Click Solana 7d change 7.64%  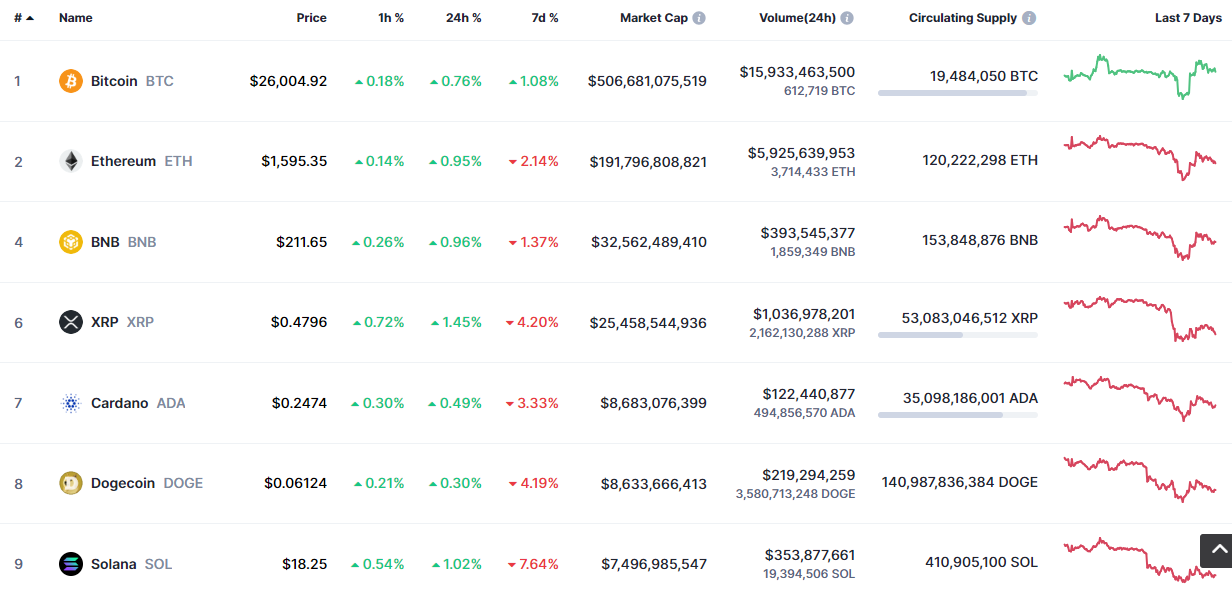pos(534,564)
